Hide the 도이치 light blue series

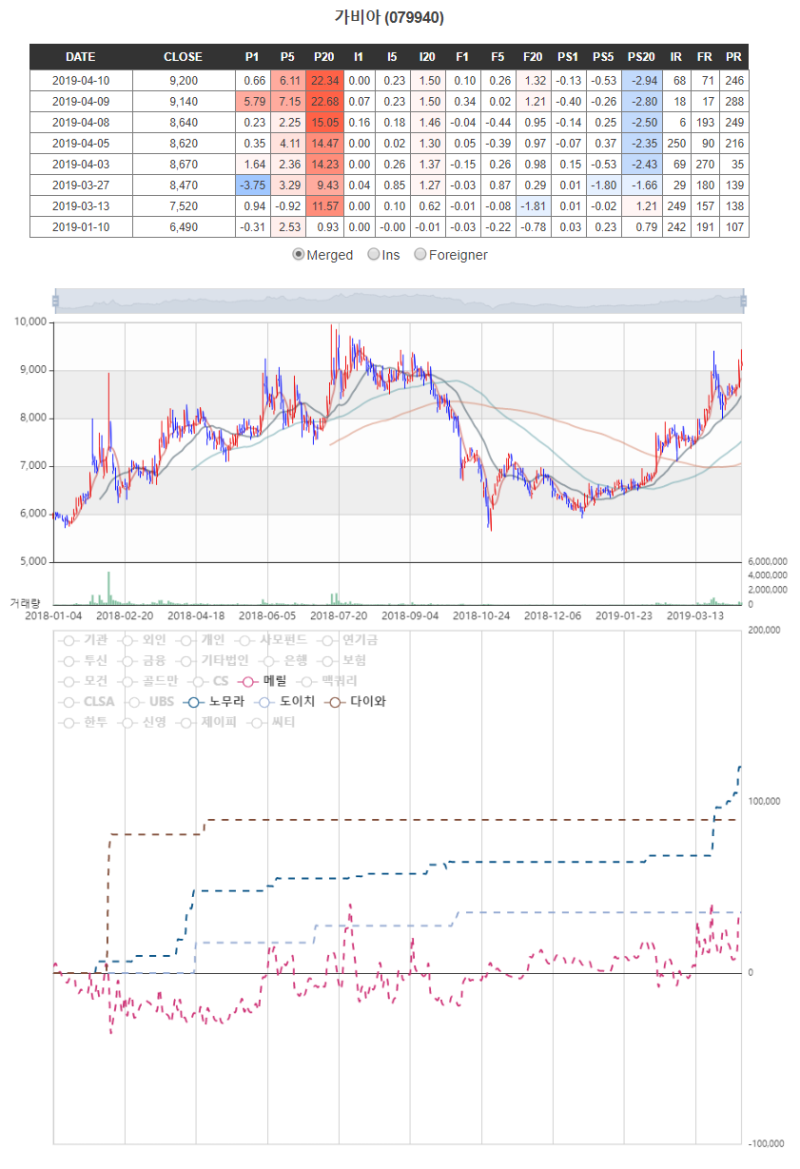[x=285, y=702]
